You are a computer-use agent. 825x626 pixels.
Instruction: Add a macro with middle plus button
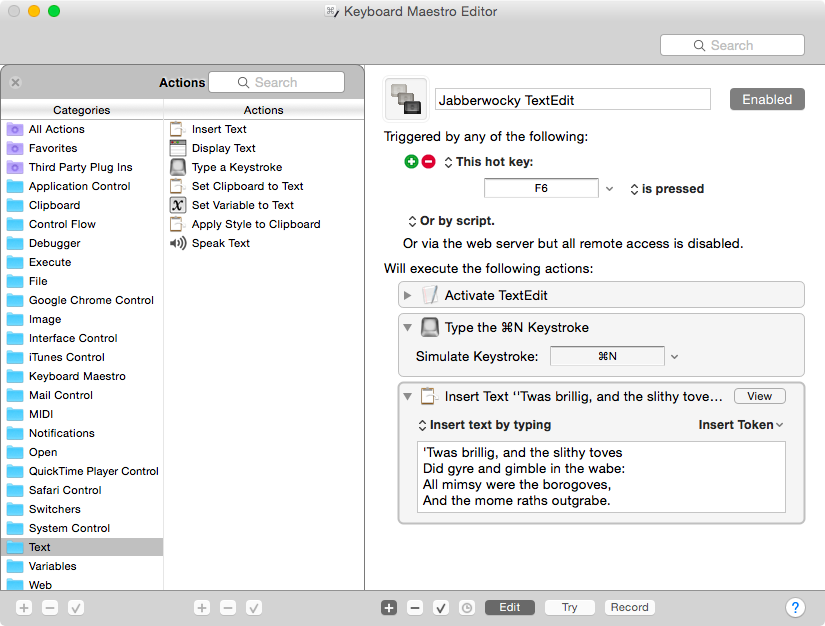[x=202, y=608]
